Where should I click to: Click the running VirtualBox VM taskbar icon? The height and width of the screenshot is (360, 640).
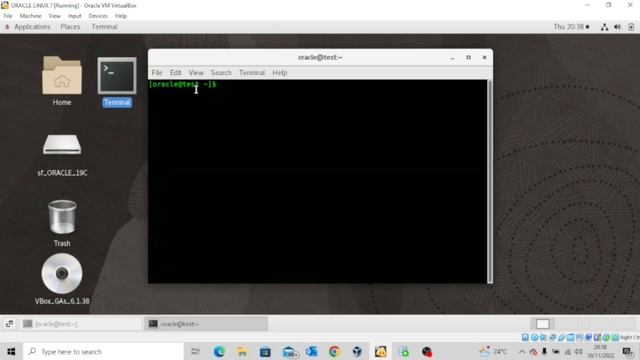tap(380, 351)
